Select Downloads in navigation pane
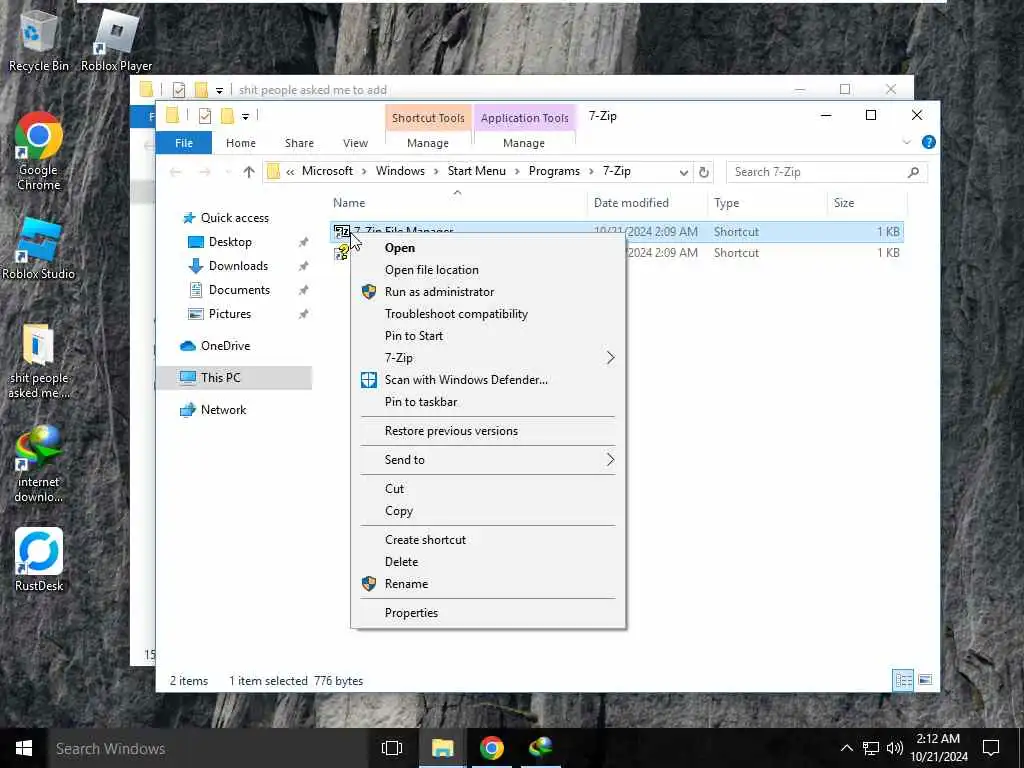 click(x=238, y=266)
